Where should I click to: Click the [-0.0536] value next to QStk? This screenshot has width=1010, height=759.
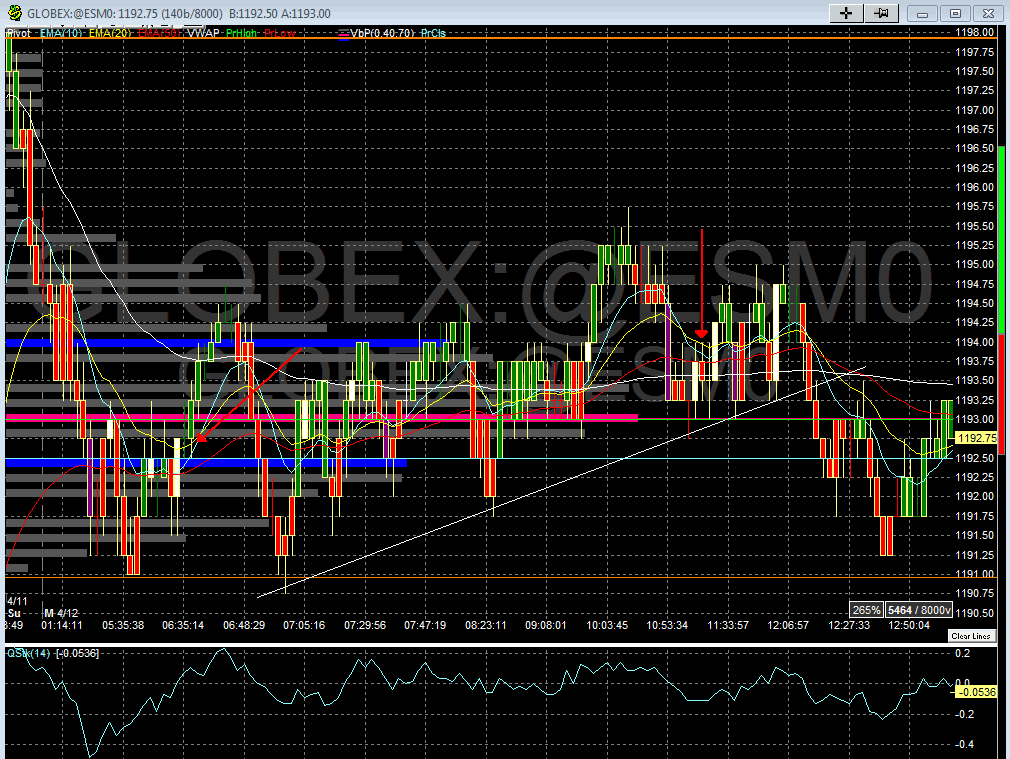77,653
